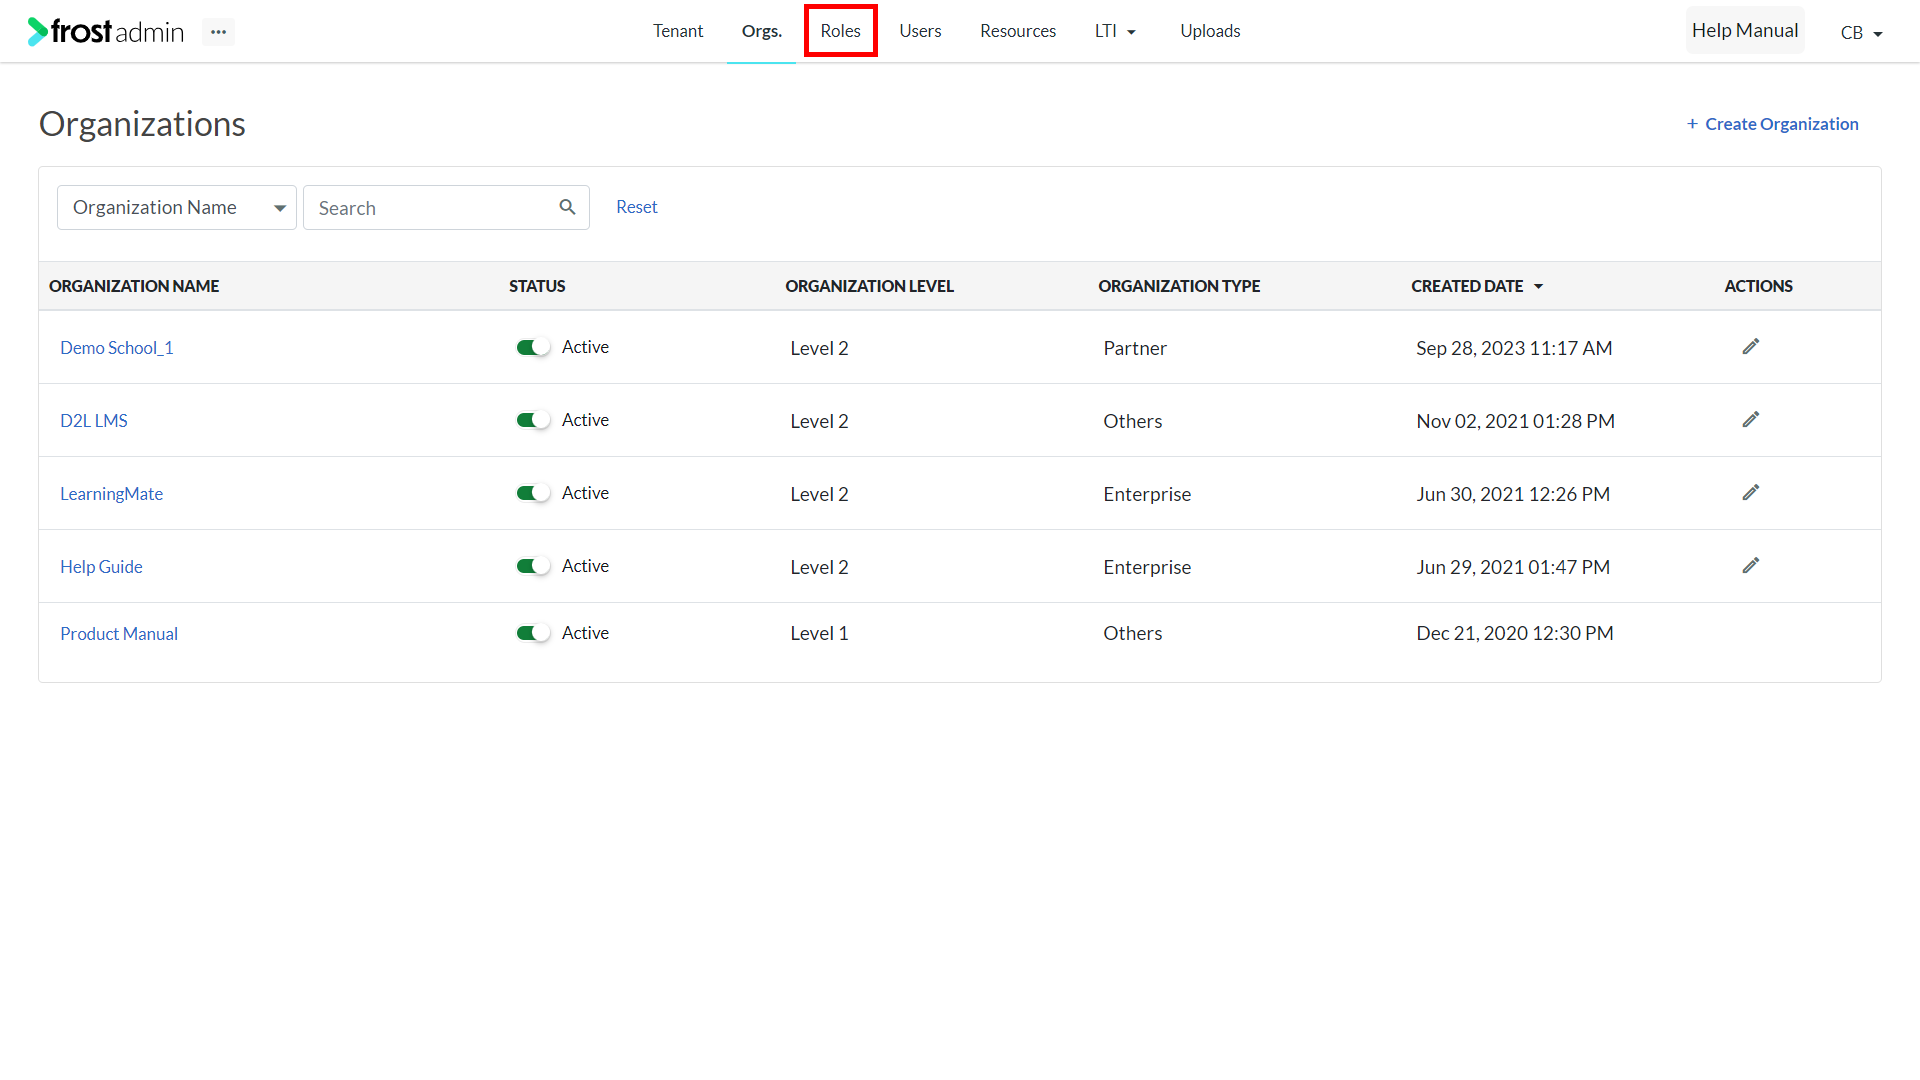This screenshot has width=1920, height=1080.
Task: Click Create Organization
Action: click(x=1772, y=124)
